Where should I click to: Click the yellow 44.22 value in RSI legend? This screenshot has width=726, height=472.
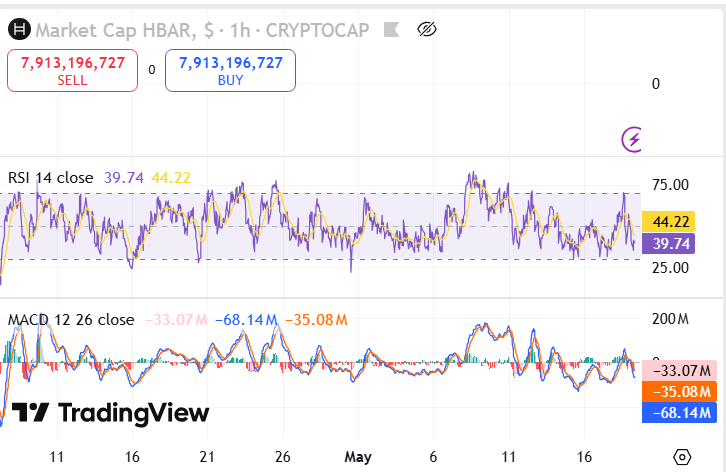[x=171, y=178]
